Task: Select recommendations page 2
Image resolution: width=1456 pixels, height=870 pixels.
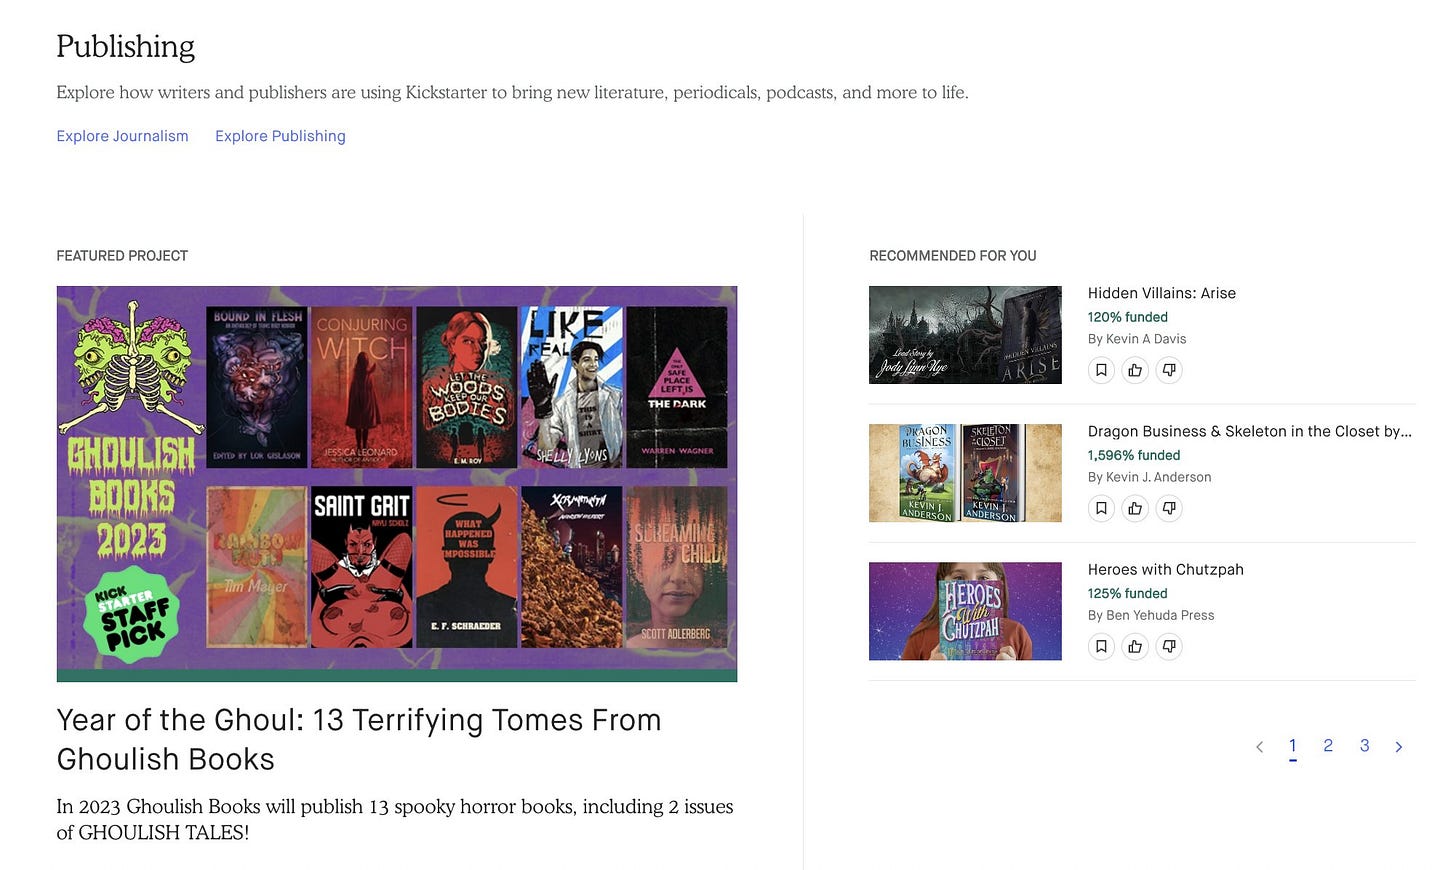Action: pyautogui.click(x=1328, y=746)
